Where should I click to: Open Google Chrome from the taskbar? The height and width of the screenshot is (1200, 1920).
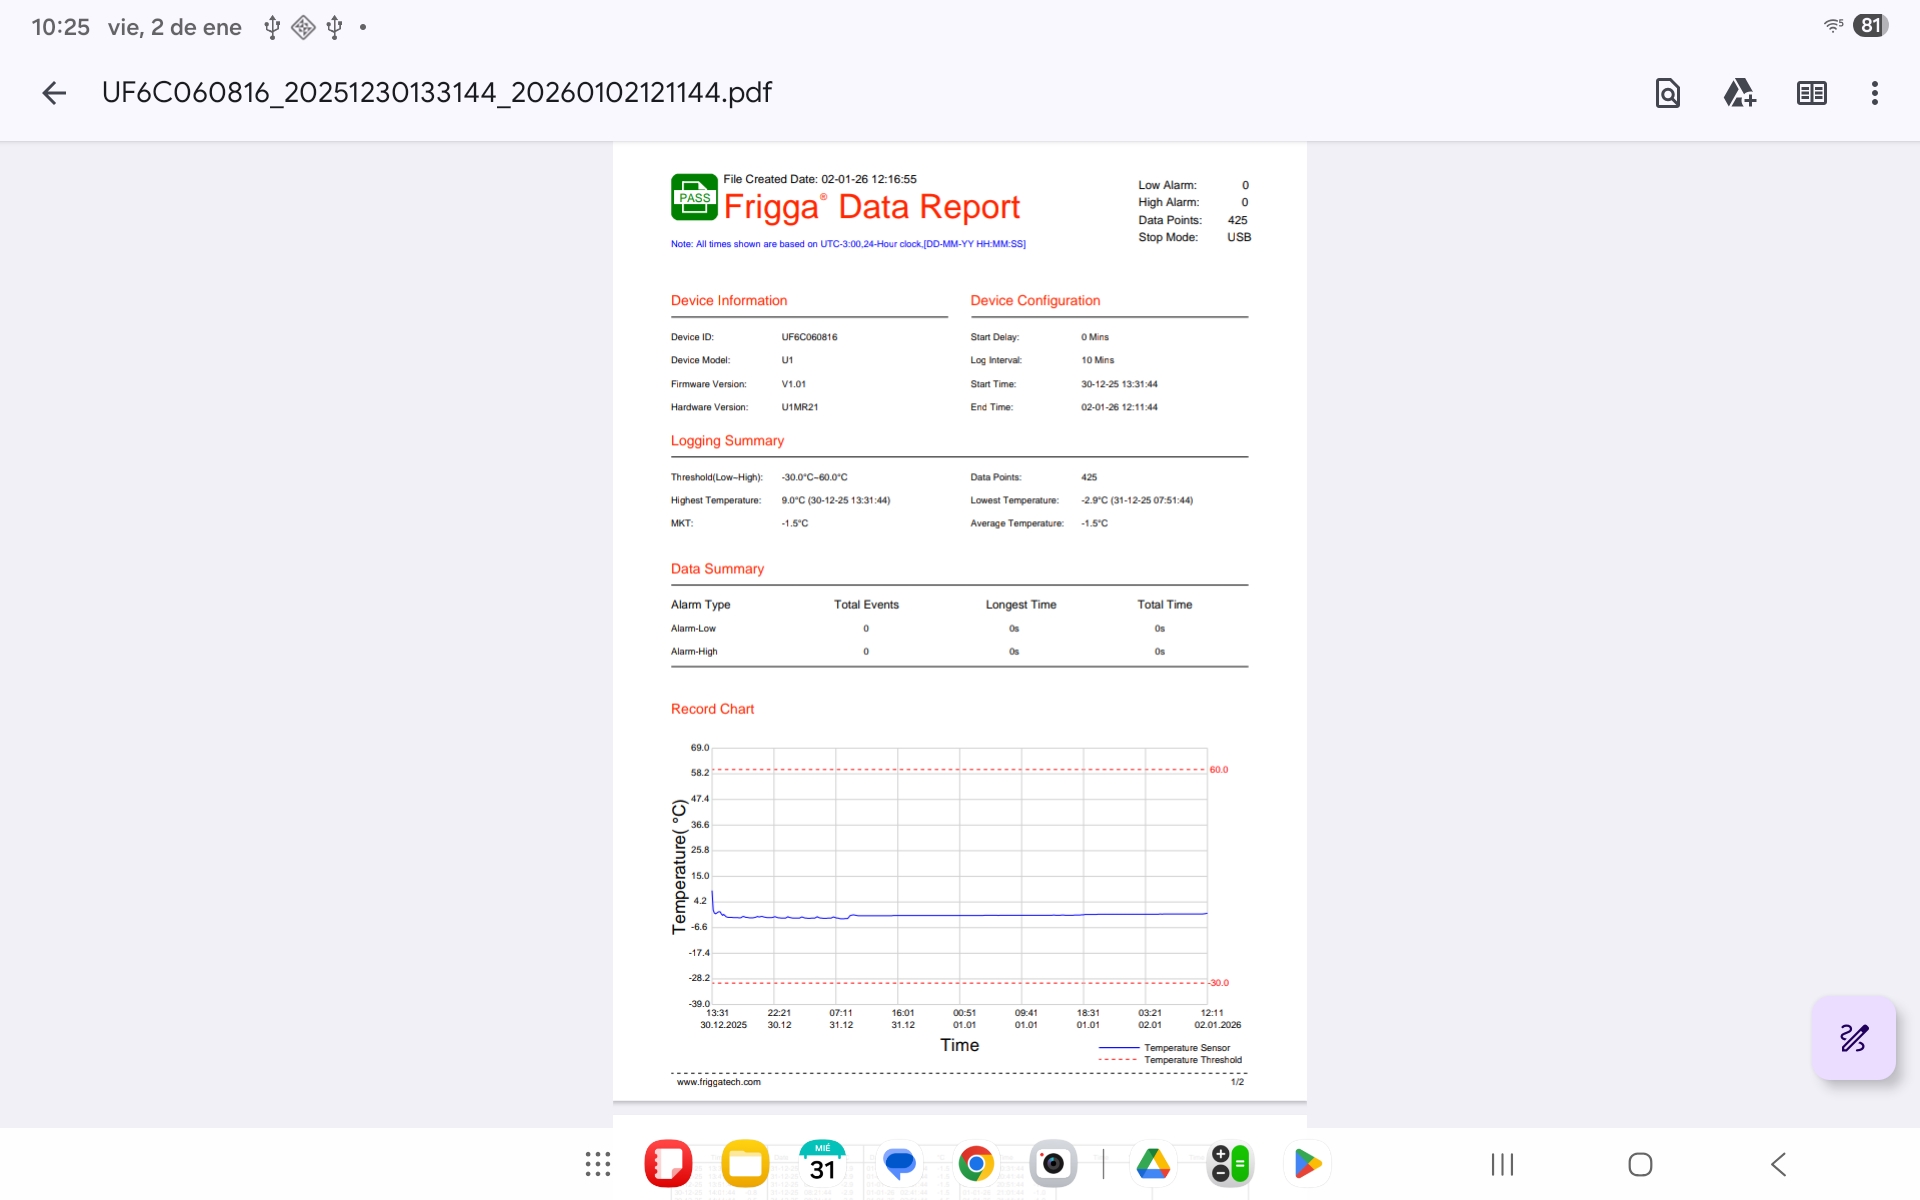click(976, 1164)
